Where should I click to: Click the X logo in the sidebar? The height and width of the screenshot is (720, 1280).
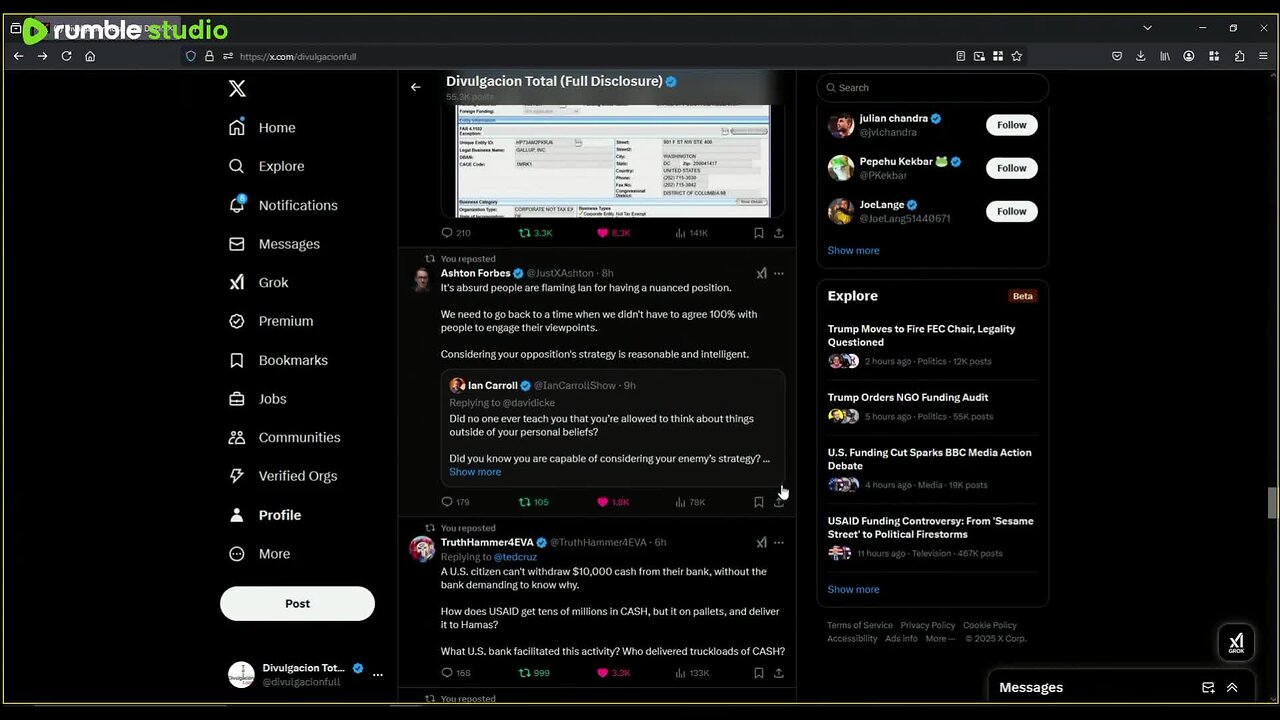pos(237,88)
